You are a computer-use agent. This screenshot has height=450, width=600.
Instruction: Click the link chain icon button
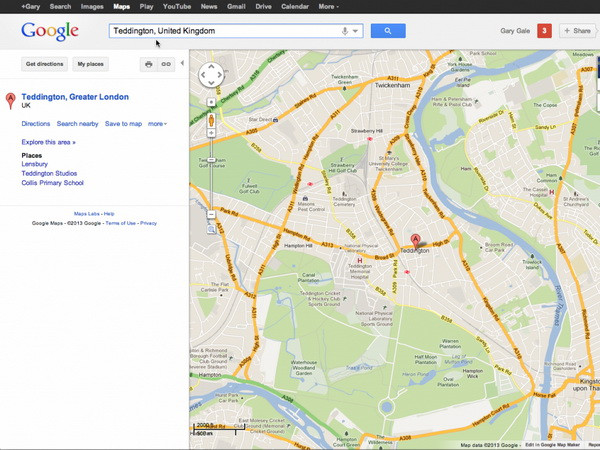point(166,64)
